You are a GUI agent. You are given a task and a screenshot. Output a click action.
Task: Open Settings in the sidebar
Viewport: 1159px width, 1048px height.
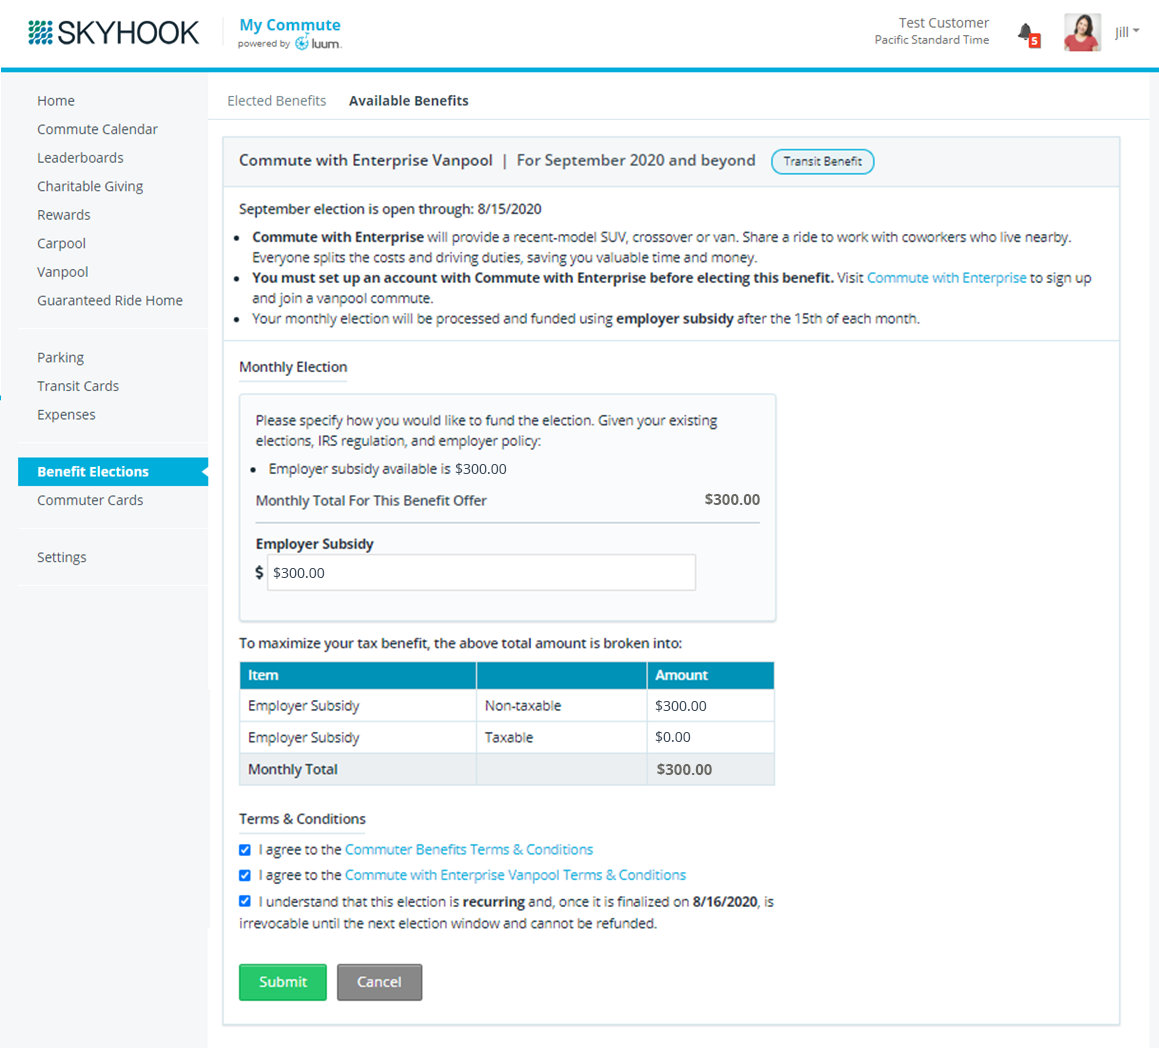point(62,557)
